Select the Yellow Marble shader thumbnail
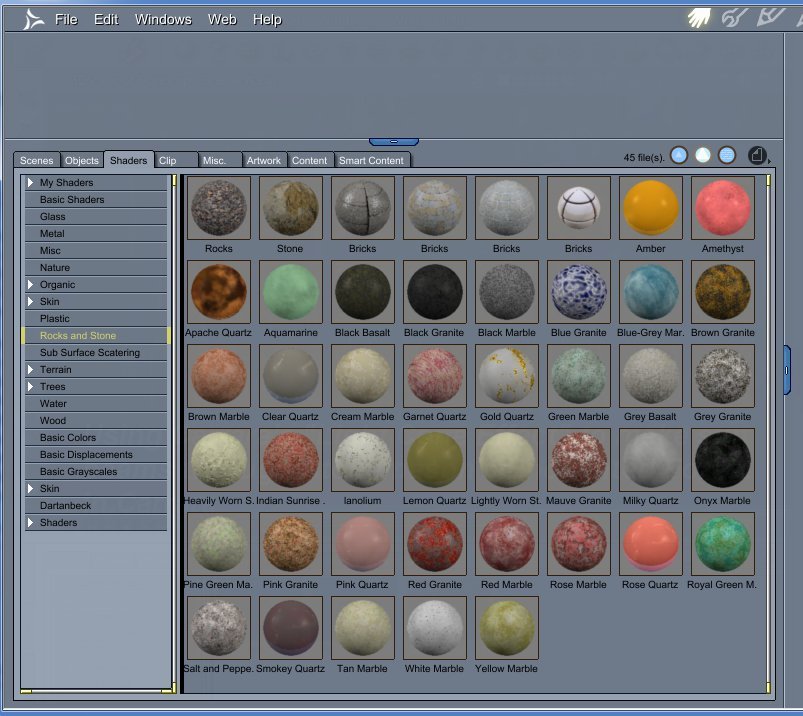Screen dimensions: 803x716 point(506,628)
